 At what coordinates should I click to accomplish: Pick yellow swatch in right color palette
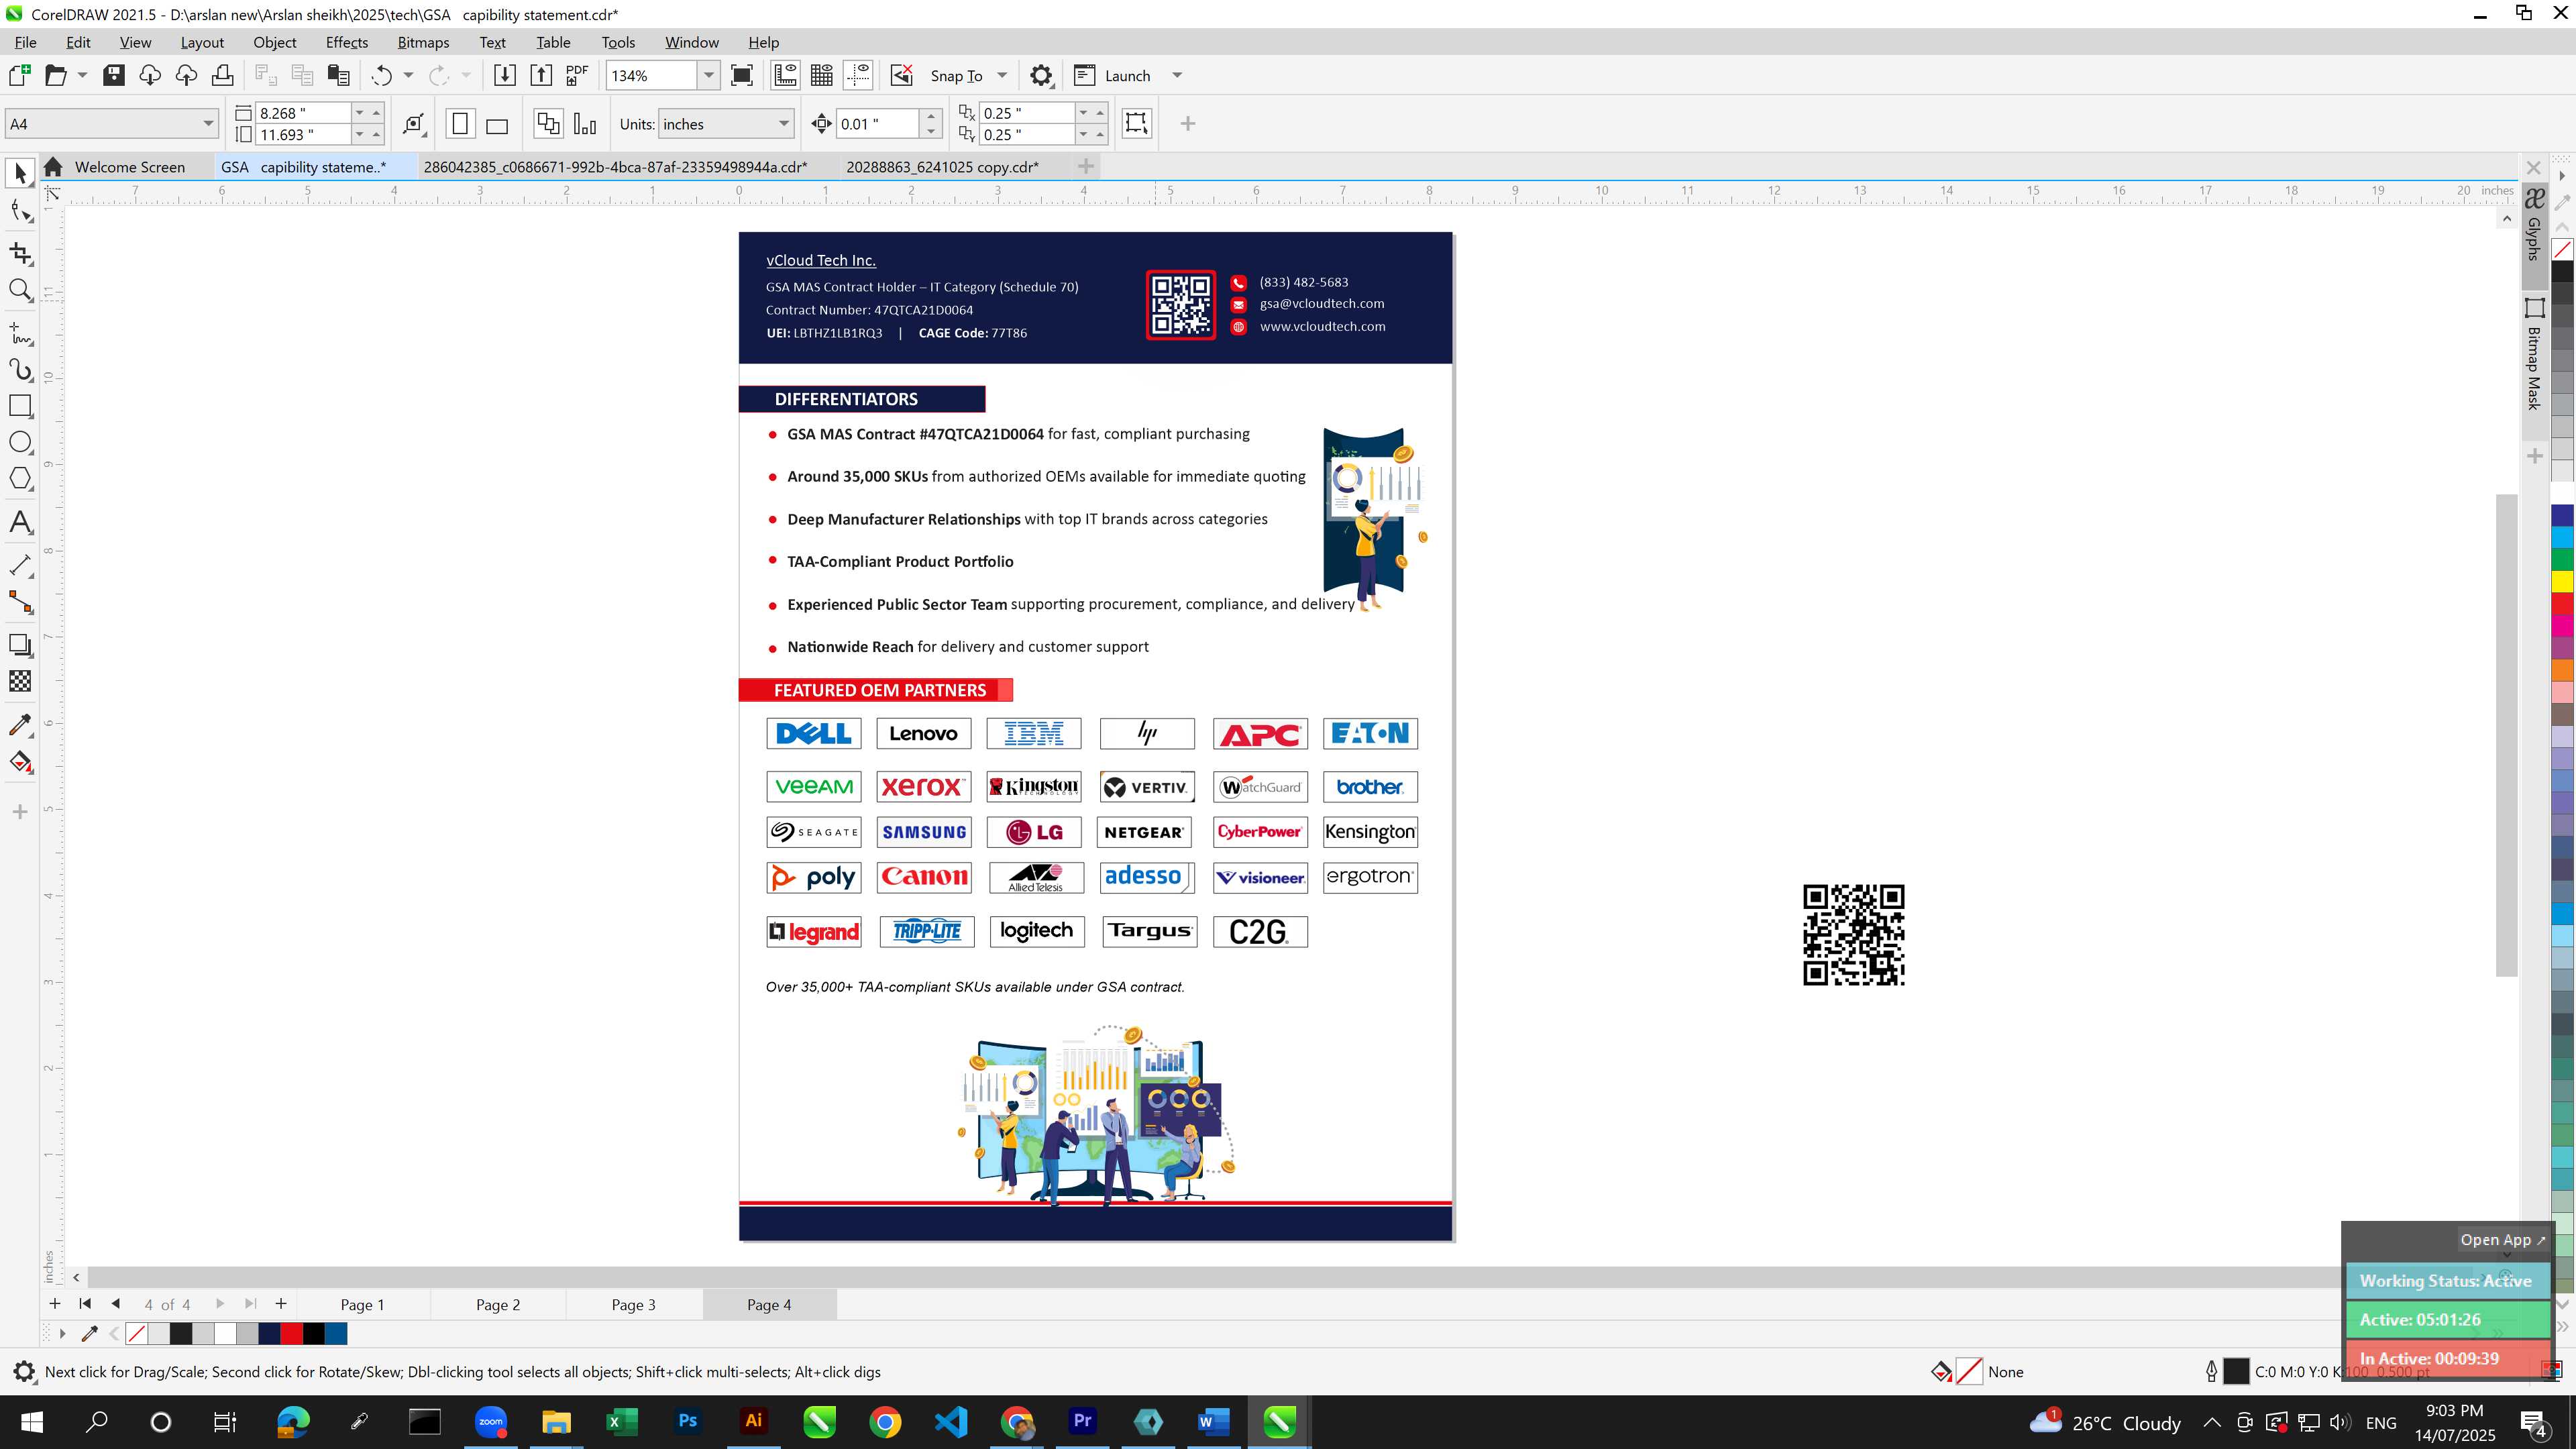point(2562,581)
